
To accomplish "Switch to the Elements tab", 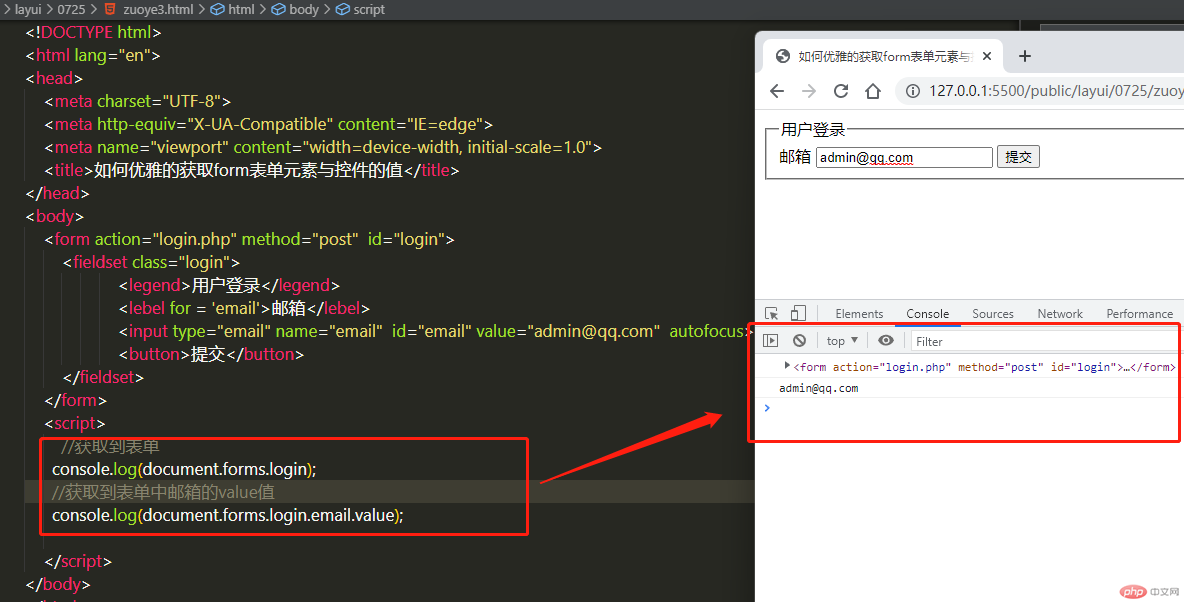I will point(859,313).
